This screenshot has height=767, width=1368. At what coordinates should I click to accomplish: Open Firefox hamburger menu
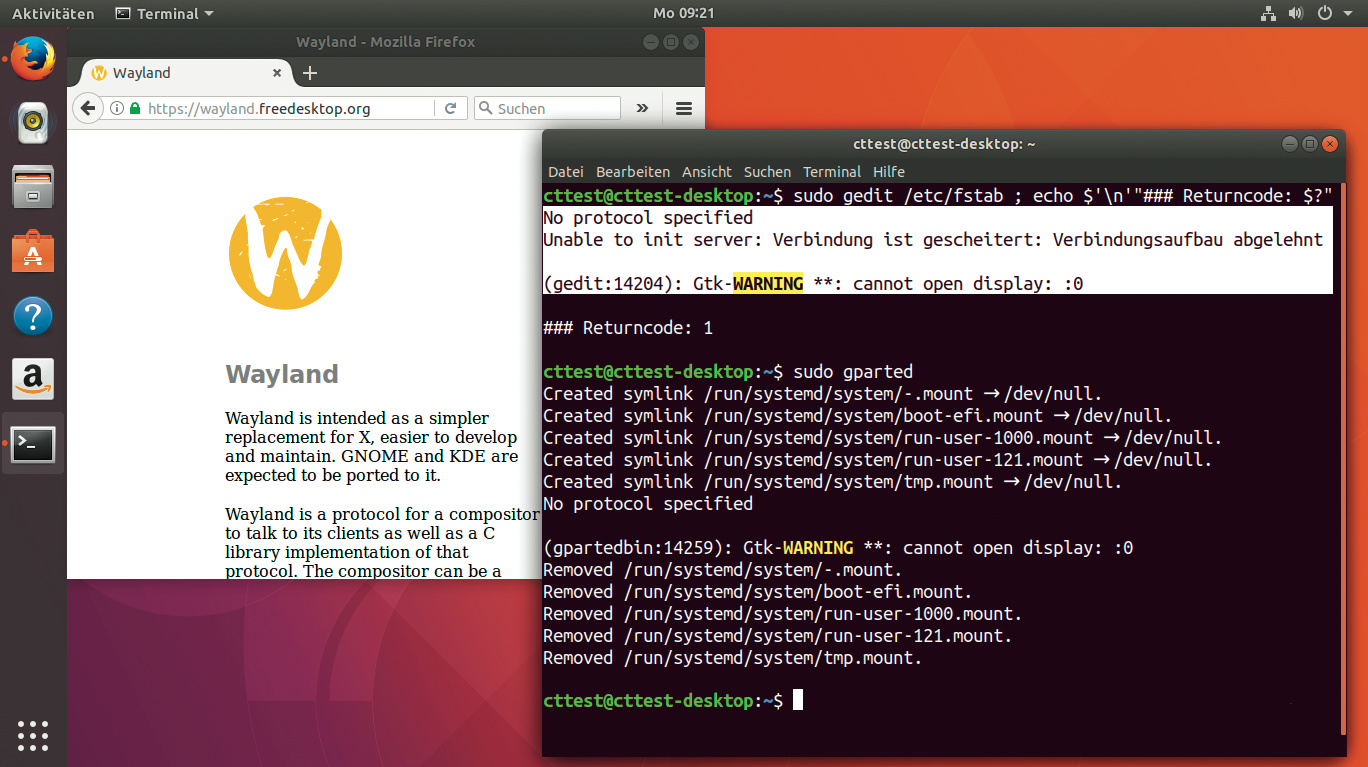pyautogui.click(x=684, y=108)
